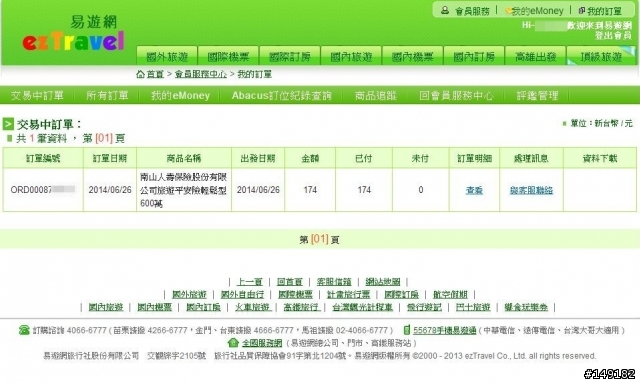Select 回會員服務中心 menu item
This screenshot has height=382, width=640.
pyautogui.click(x=456, y=96)
